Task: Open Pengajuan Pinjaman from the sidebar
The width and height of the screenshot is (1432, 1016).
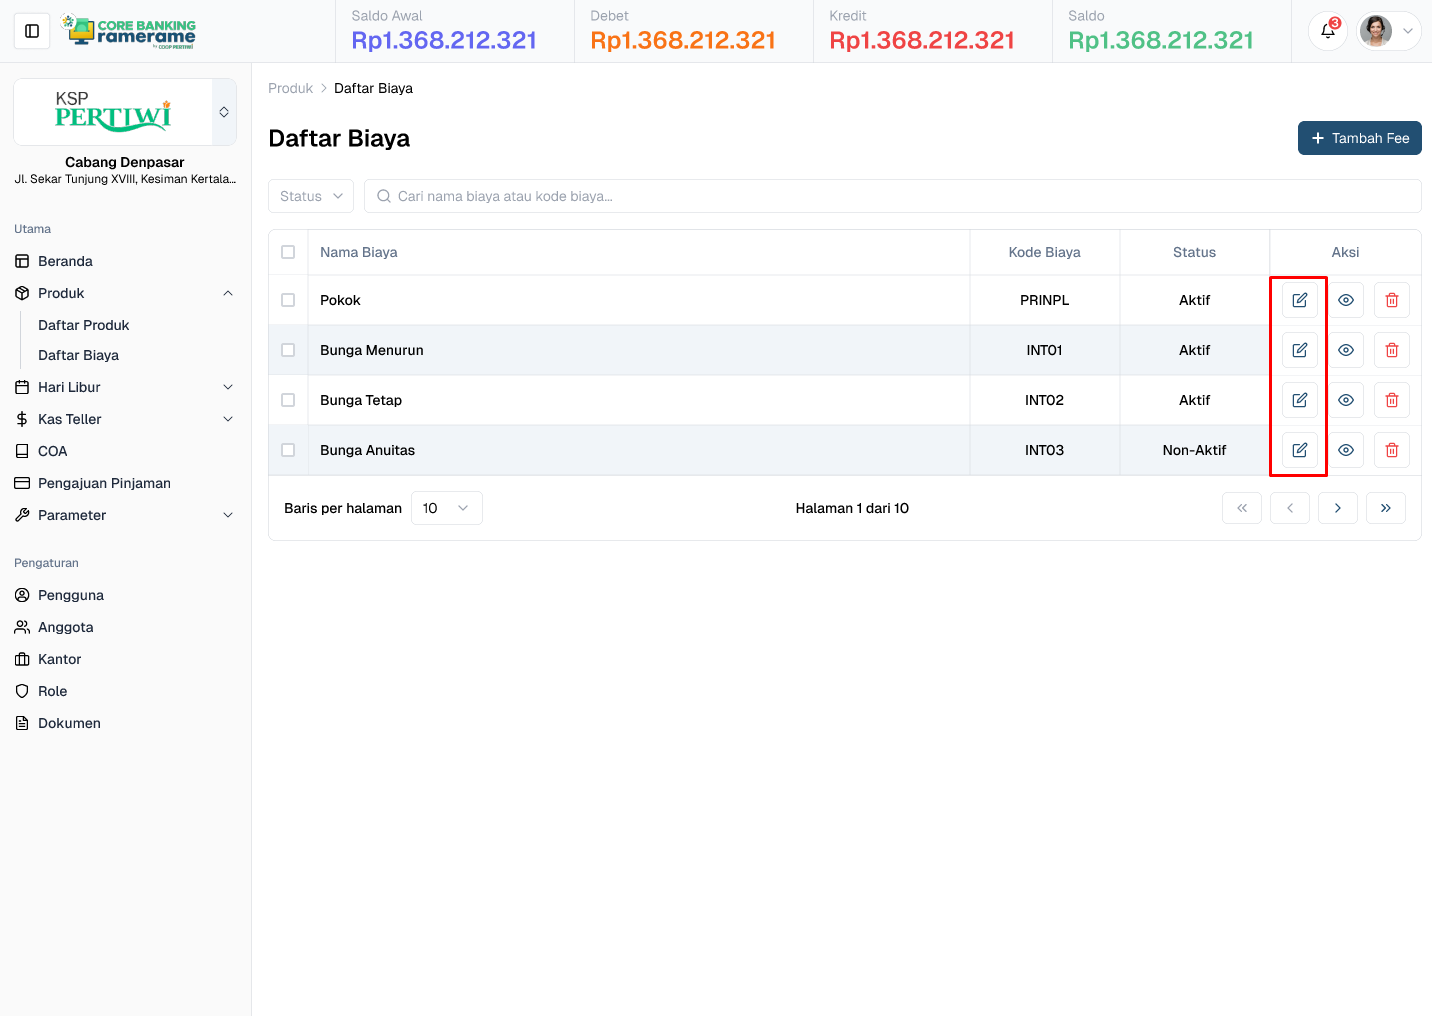Action: pos(104,483)
